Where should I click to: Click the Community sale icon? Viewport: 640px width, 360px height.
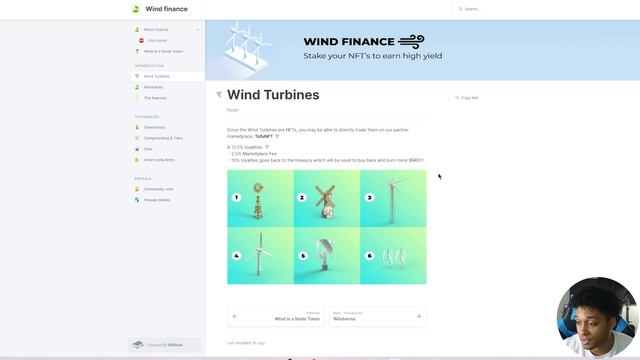pos(137,189)
